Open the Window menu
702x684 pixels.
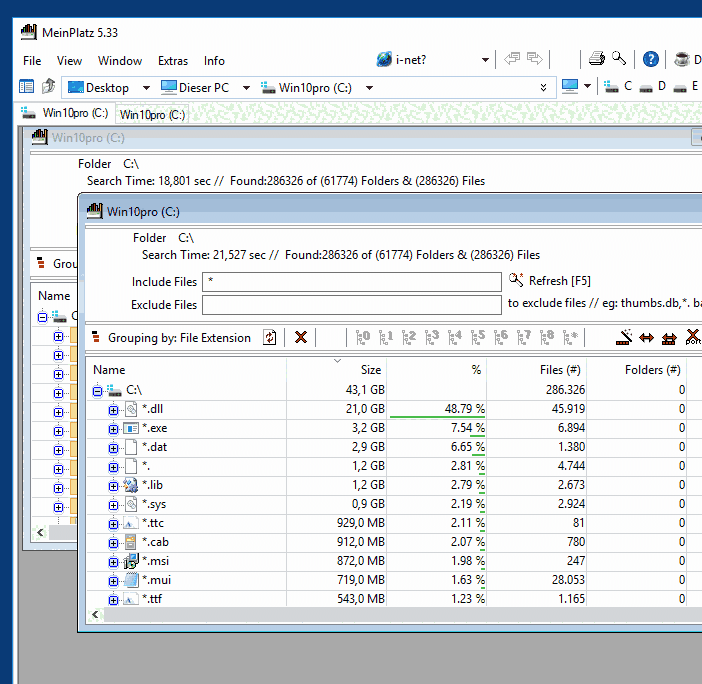pyautogui.click(x=120, y=61)
